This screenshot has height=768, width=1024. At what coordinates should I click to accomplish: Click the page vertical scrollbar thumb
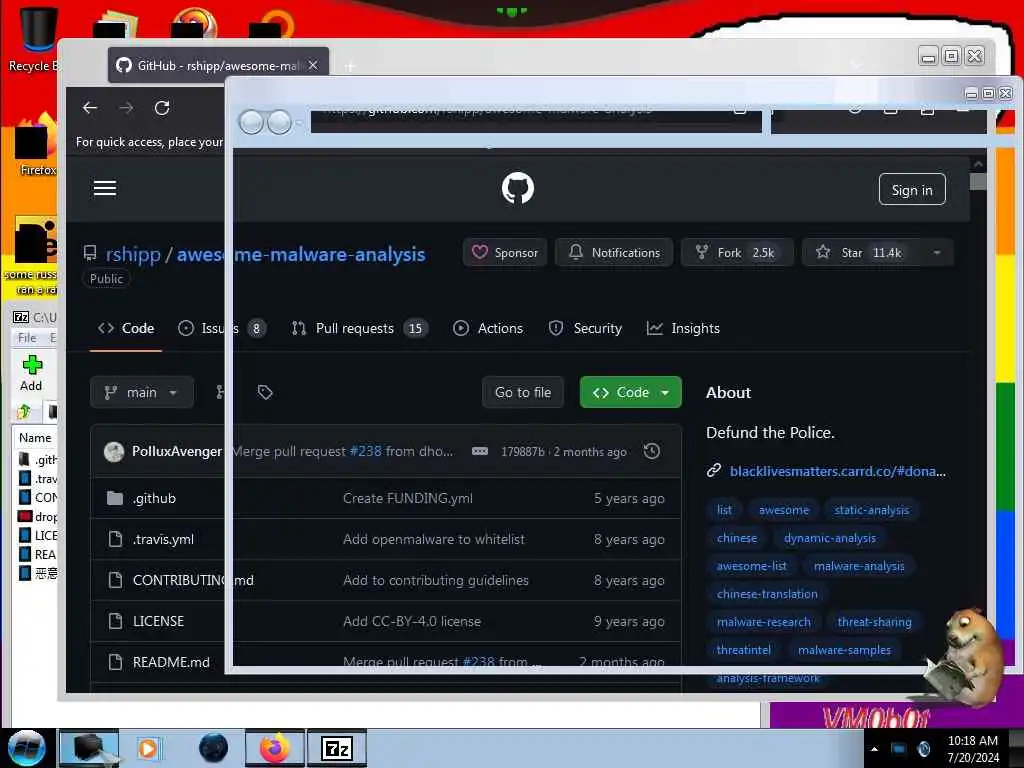tap(978, 181)
